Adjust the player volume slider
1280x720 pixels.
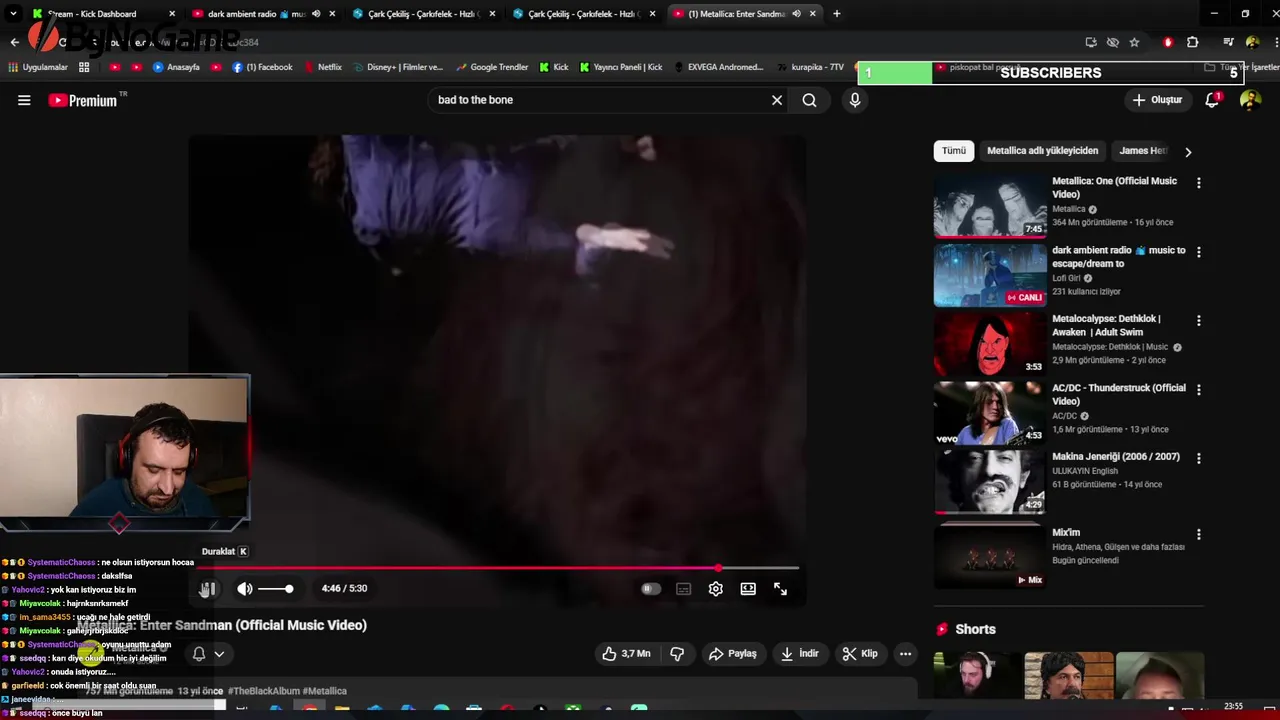click(x=276, y=589)
